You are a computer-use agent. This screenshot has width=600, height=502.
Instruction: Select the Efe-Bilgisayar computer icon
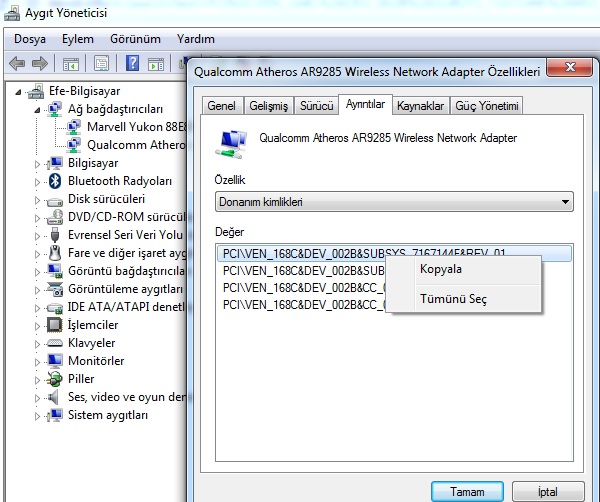36,91
